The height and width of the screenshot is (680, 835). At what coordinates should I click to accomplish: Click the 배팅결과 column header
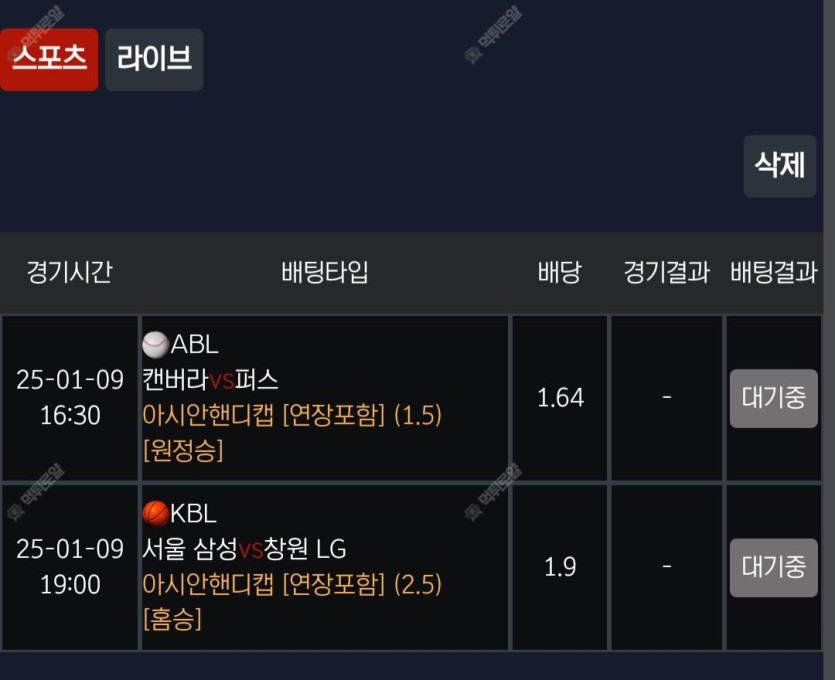[x=773, y=273]
